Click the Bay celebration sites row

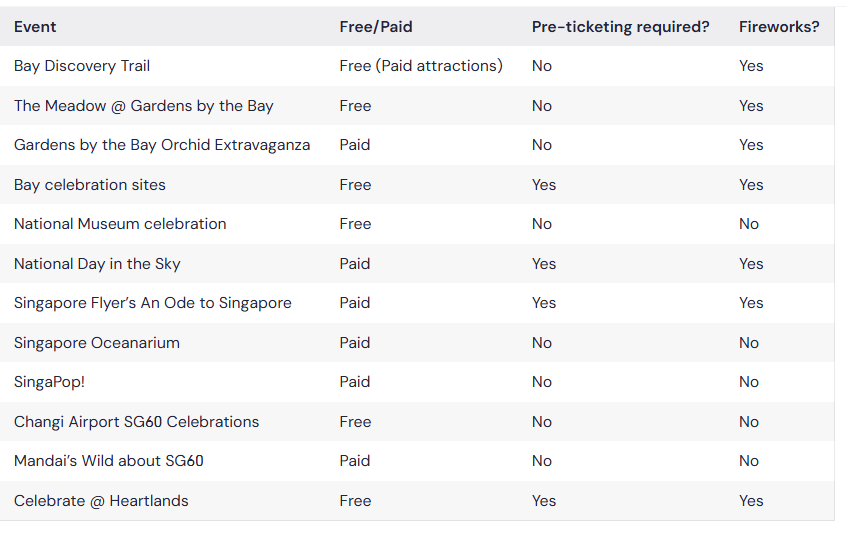click(417, 185)
